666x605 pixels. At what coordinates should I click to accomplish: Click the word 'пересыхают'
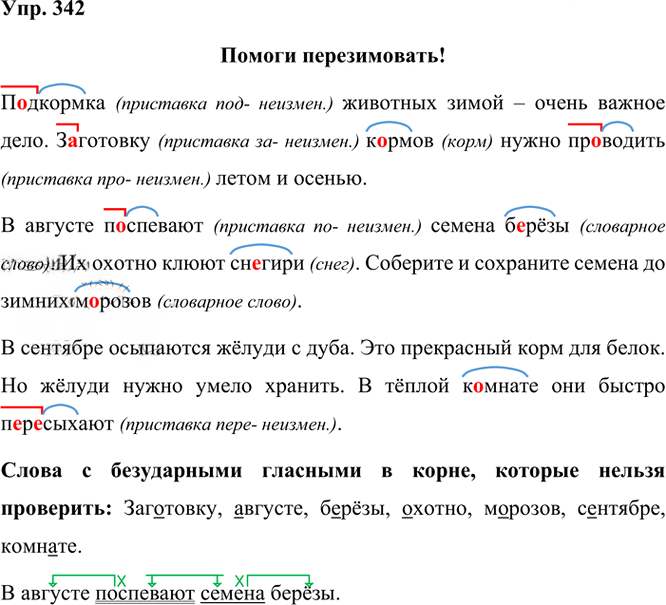click(57, 424)
